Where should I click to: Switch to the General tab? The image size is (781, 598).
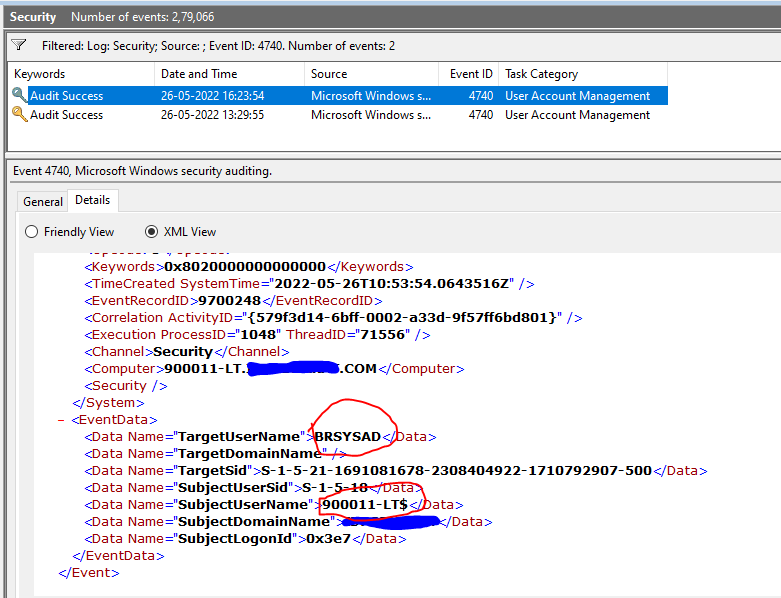[42, 201]
